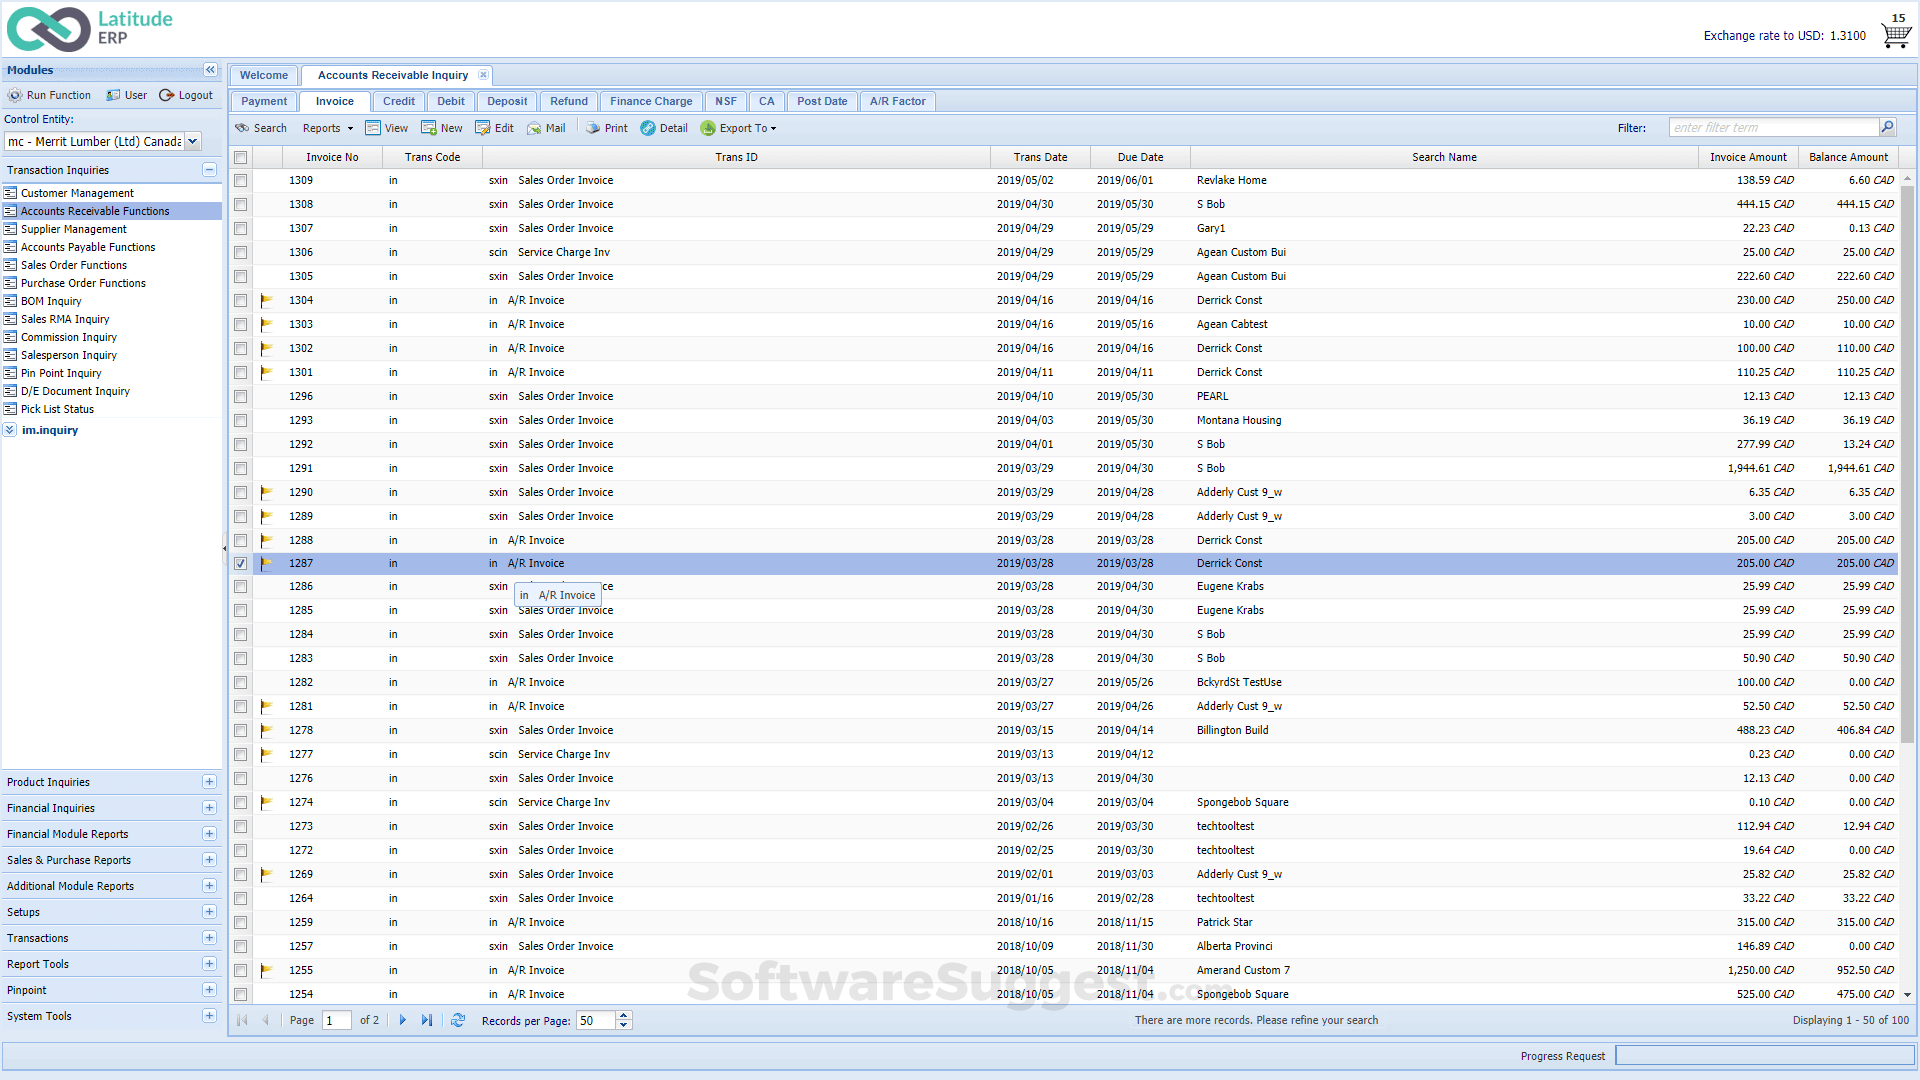Switch to the Finance Charge tab

tap(651, 101)
